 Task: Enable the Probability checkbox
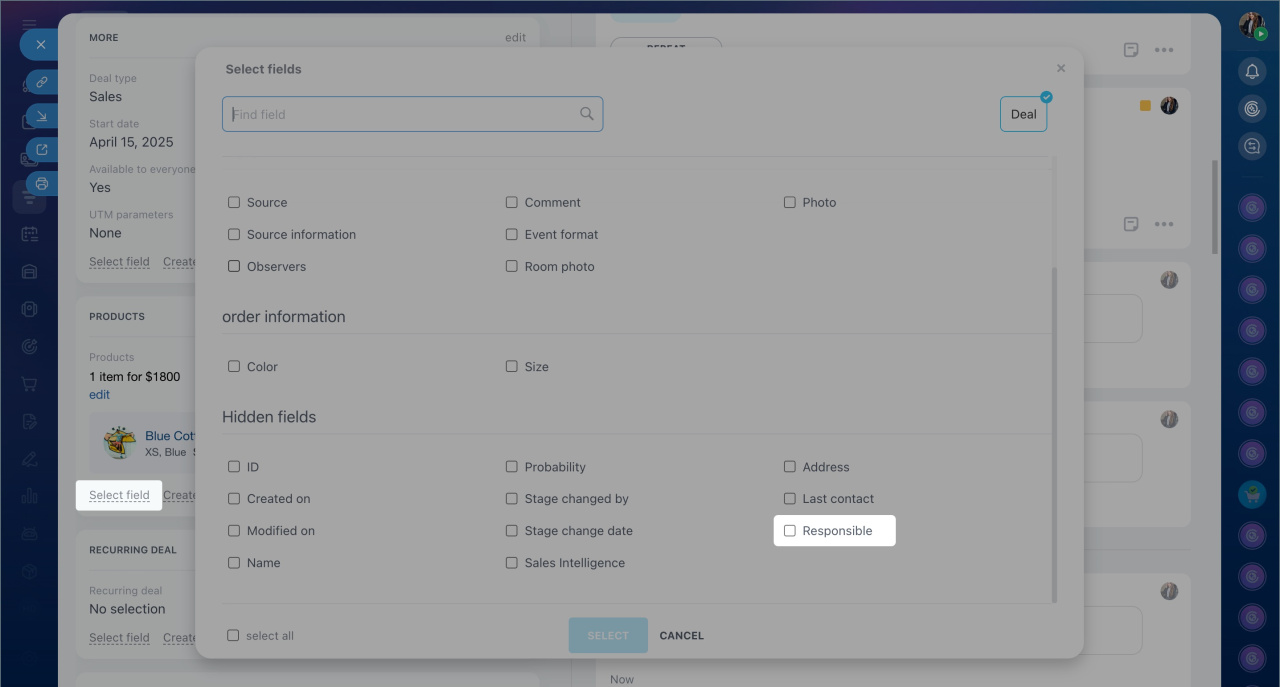point(512,467)
